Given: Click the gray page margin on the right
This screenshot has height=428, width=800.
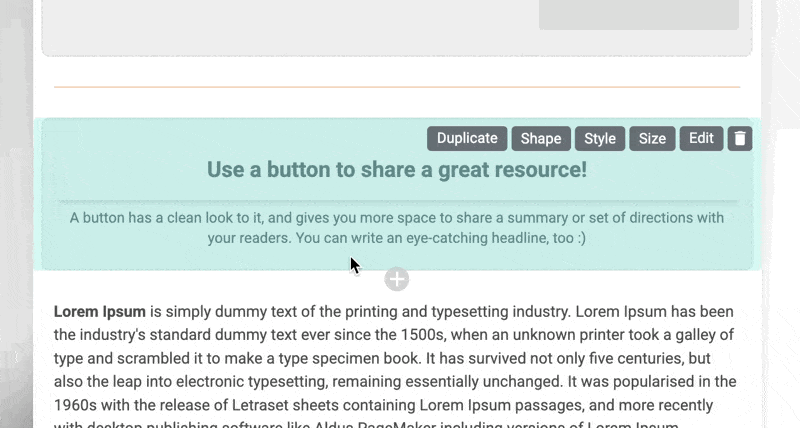Looking at the screenshot, I should coord(780,250).
